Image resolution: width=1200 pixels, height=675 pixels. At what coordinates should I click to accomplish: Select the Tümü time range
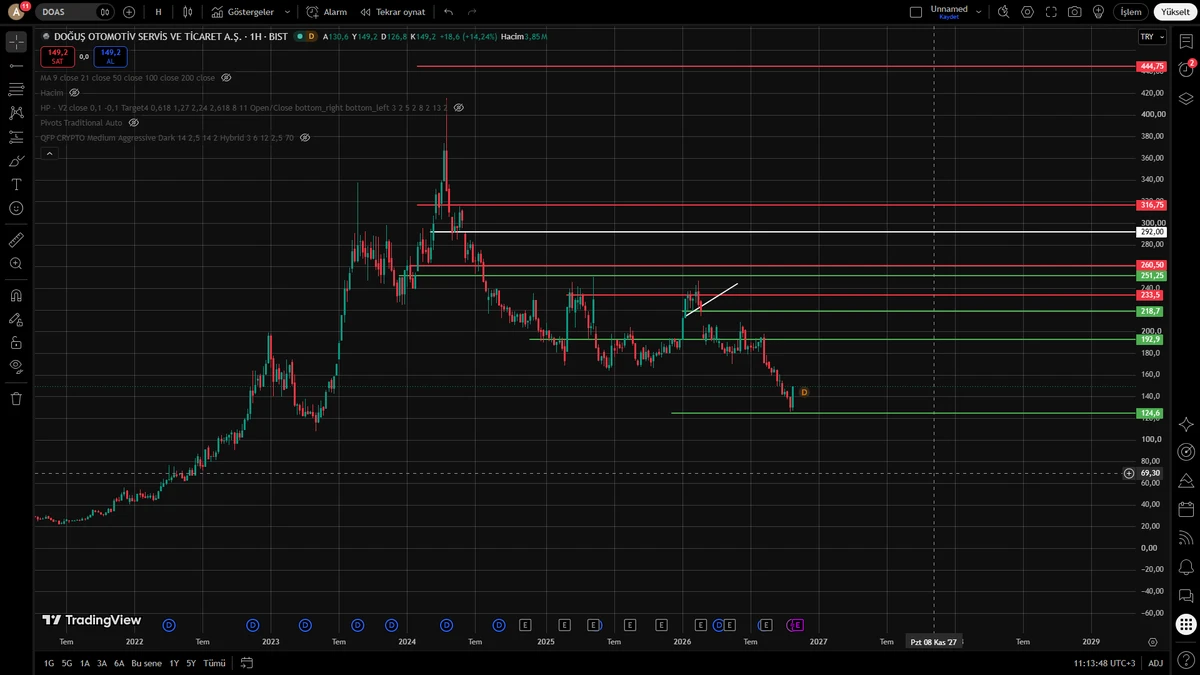click(x=214, y=663)
